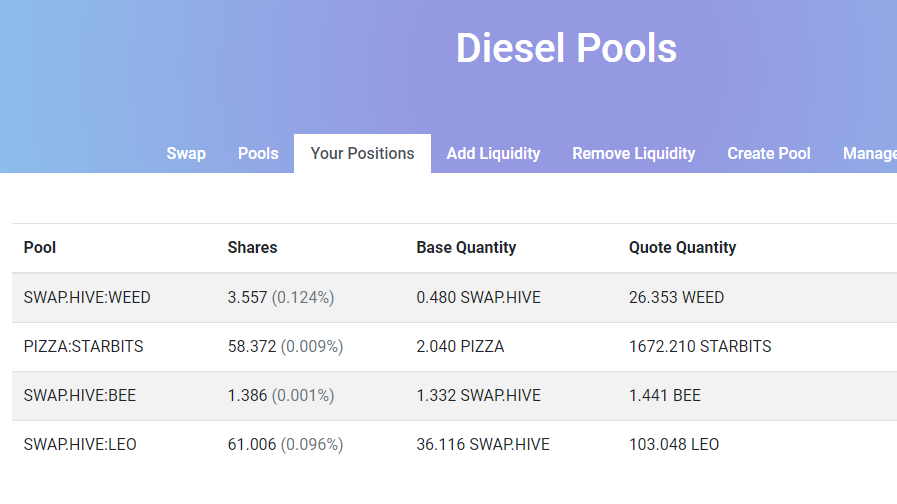
Task: Switch to the Pools tab
Action: pos(258,153)
